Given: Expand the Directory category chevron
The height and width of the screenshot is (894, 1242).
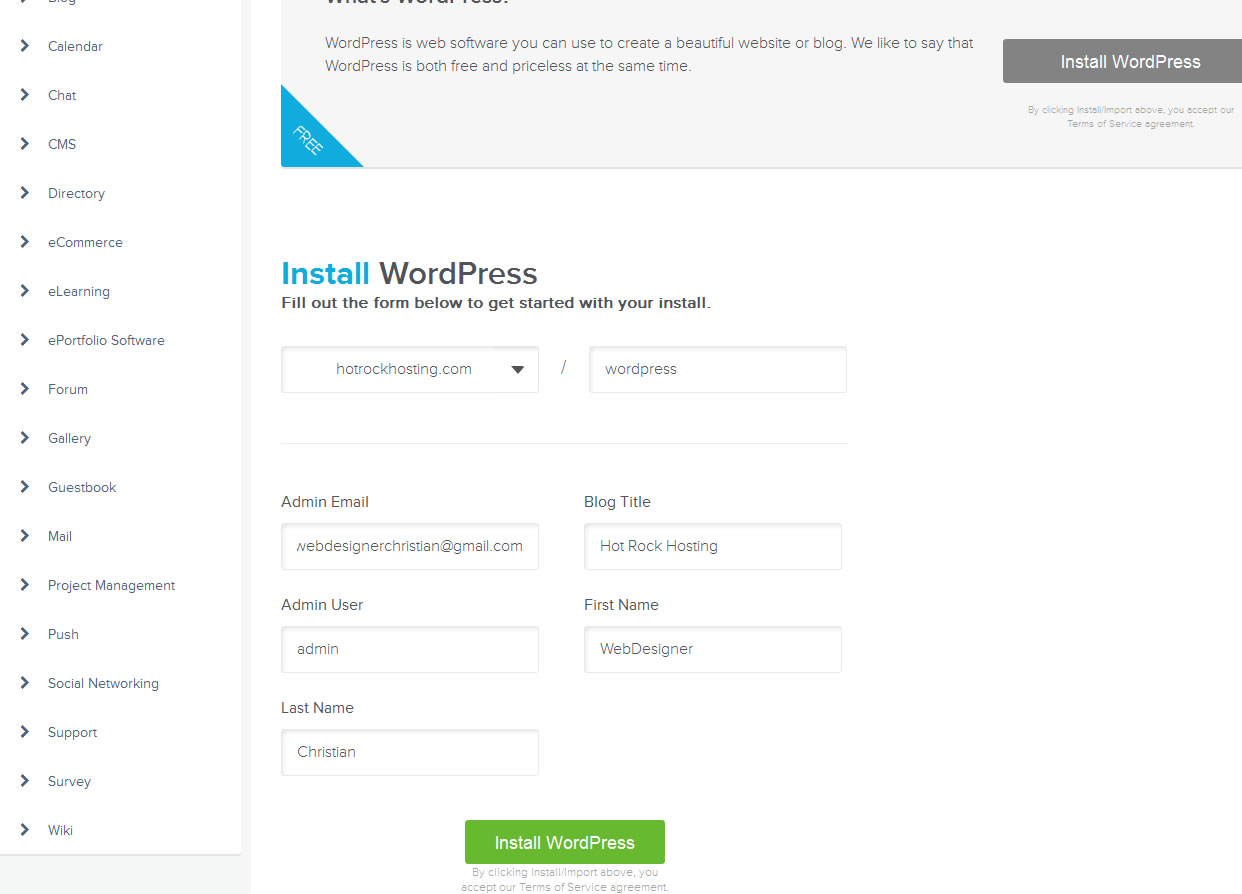Looking at the screenshot, I should pos(24,193).
